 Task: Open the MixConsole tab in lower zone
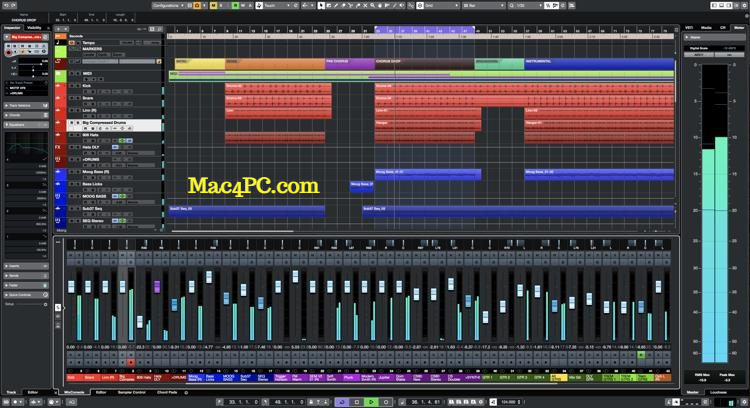[74, 392]
